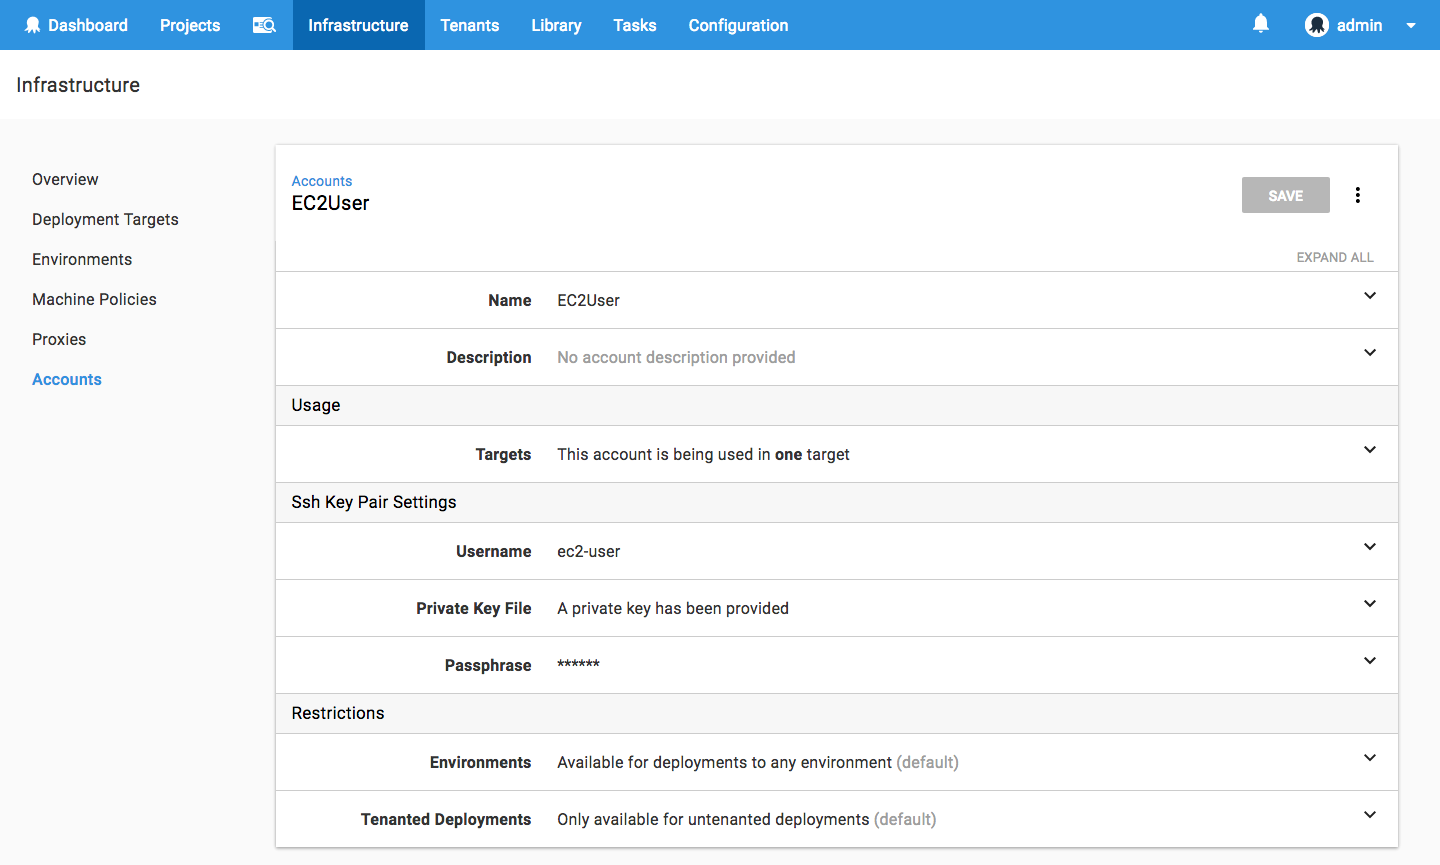Viewport: 1440px width, 865px height.
Task: Expand the Environments restriction row
Action: point(1369,758)
